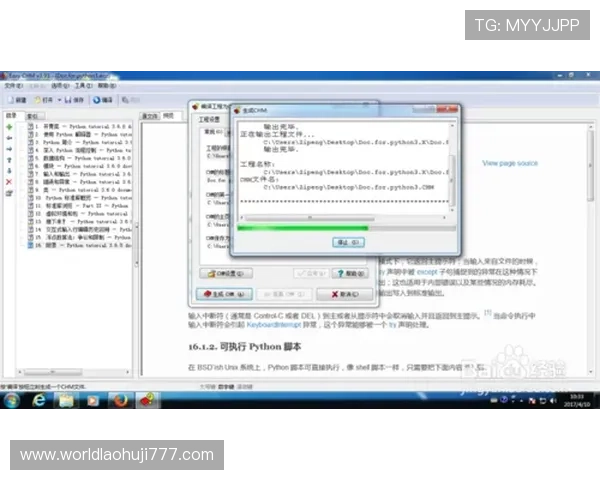Follow the View page source link
Viewport: 600px width, 480px height.
pyautogui.click(x=509, y=163)
